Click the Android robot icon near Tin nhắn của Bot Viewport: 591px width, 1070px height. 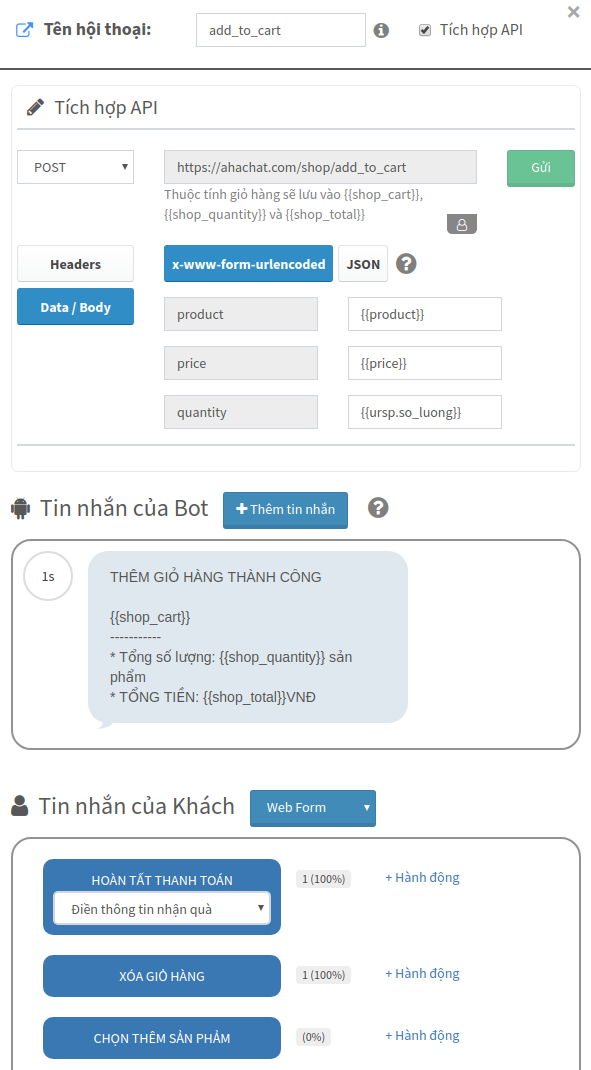[x=21, y=508]
